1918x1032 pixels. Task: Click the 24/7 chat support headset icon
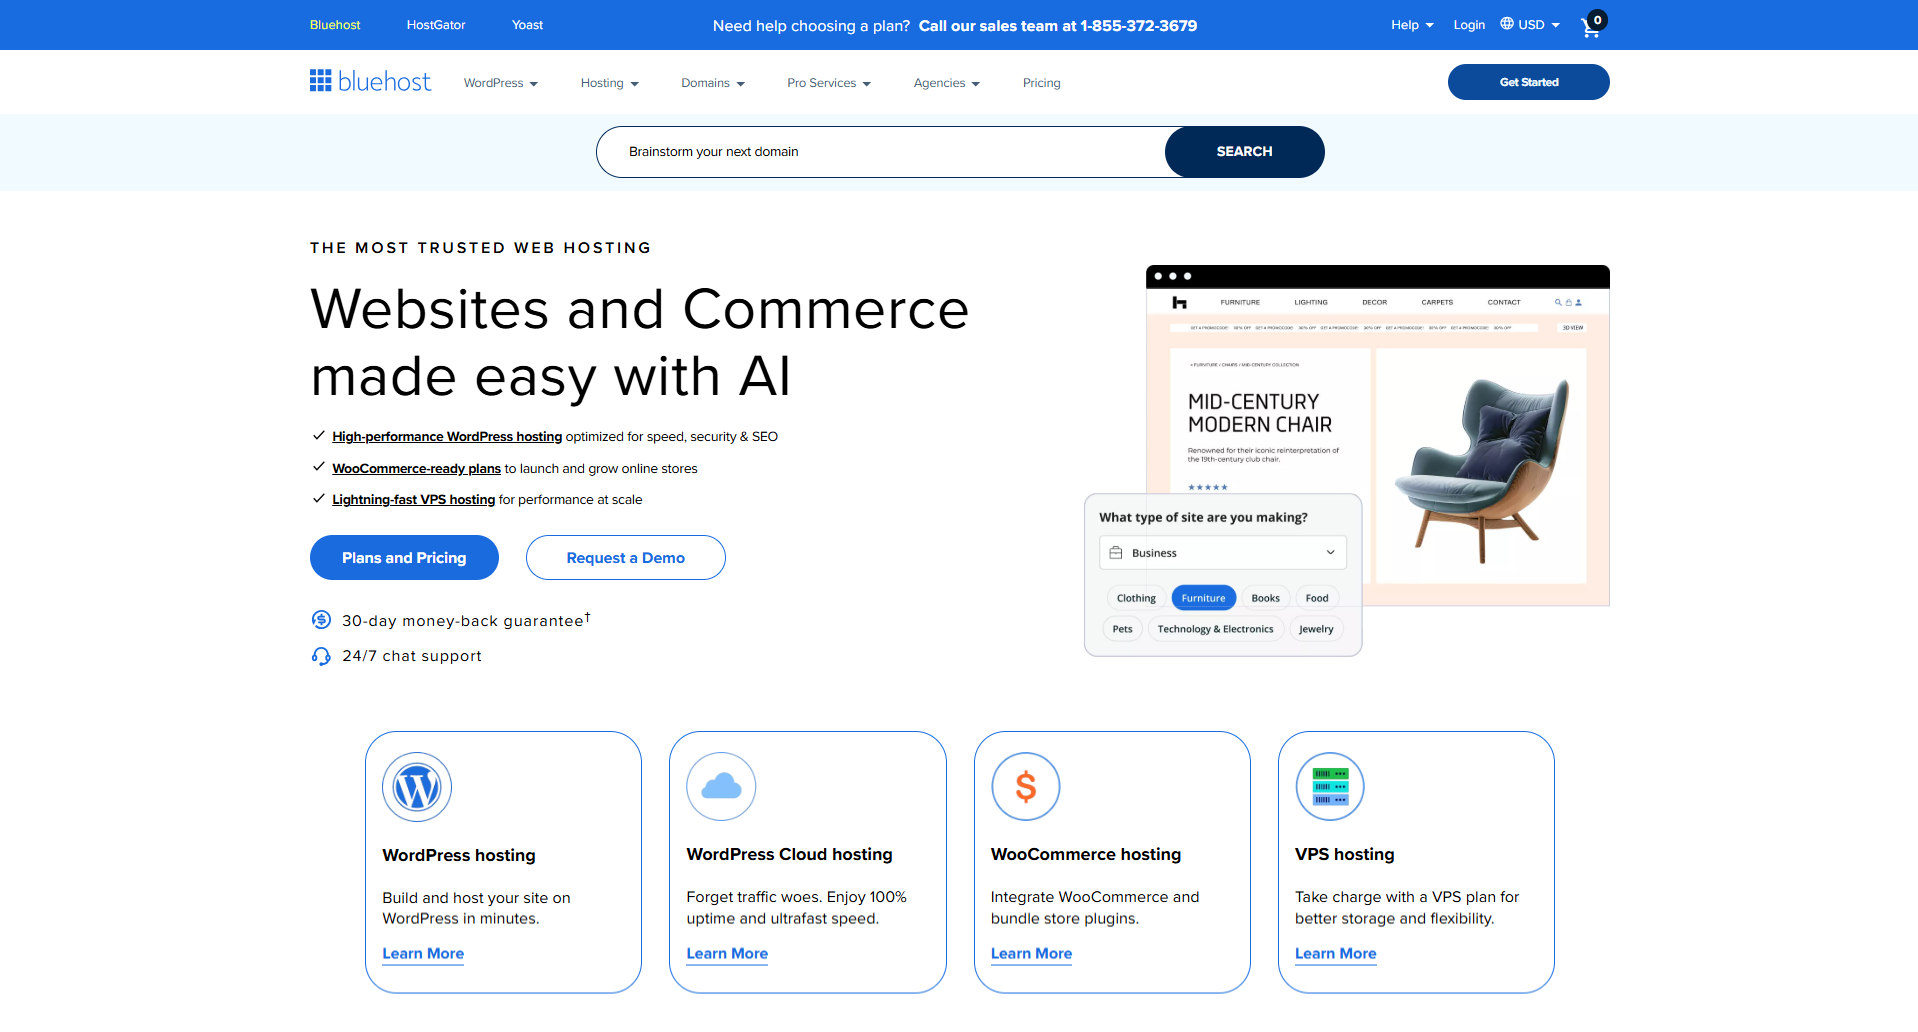(320, 656)
